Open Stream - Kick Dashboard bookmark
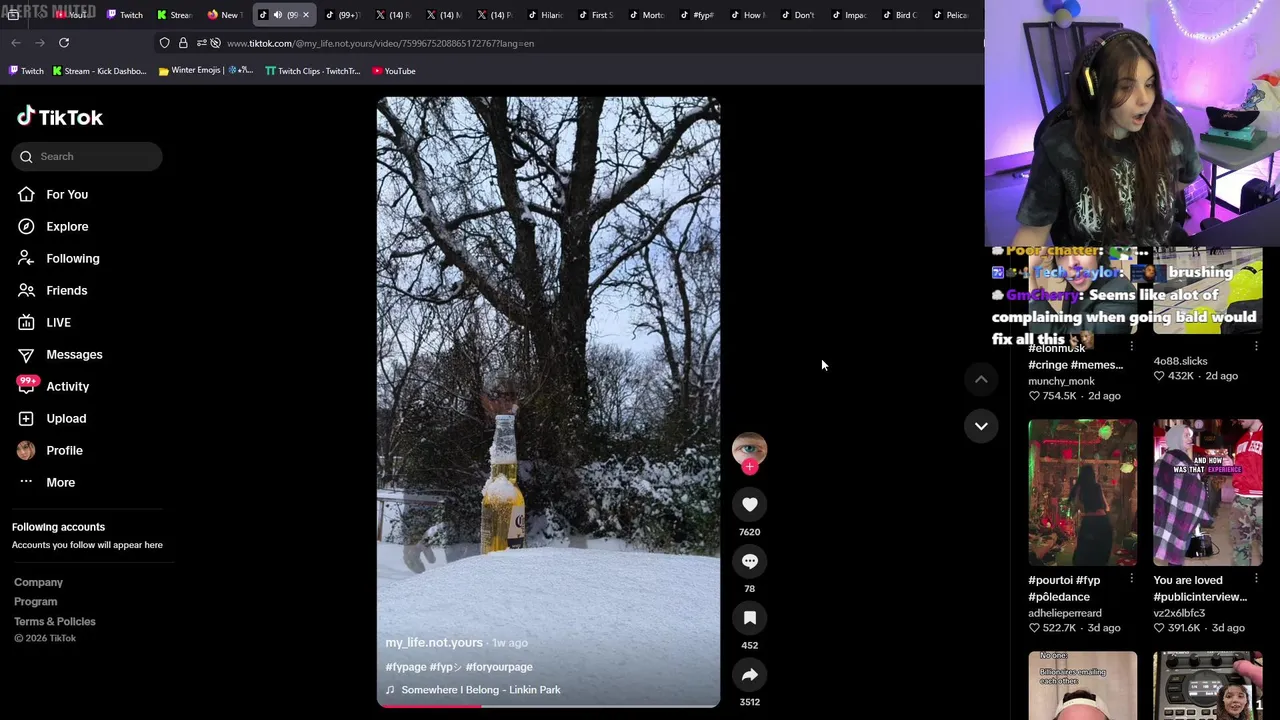This screenshot has width=1280, height=720. tap(99, 71)
